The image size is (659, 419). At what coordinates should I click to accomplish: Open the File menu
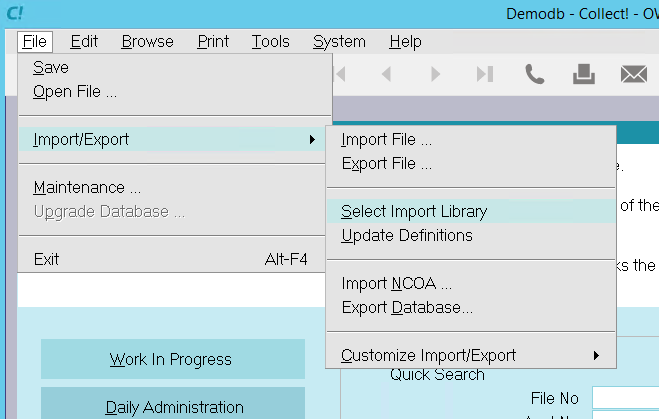pyautogui.click(x=35, y=42)
